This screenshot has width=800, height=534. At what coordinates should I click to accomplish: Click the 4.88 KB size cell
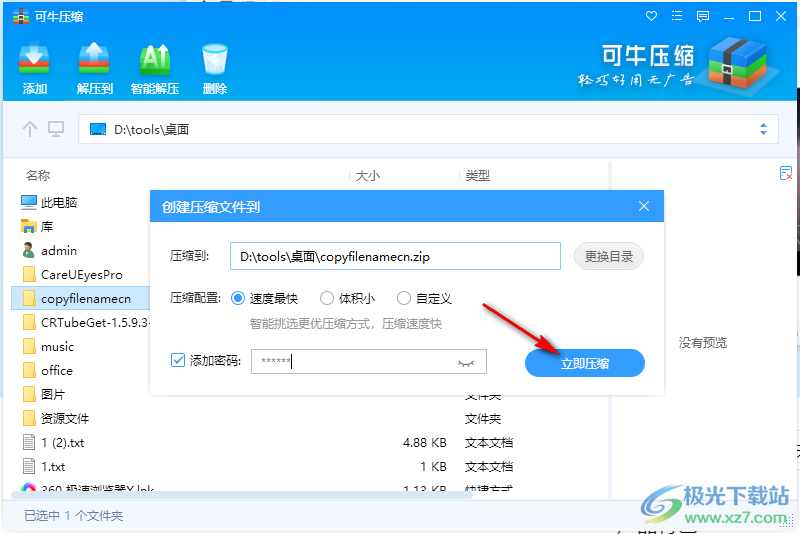click(424, 442)
